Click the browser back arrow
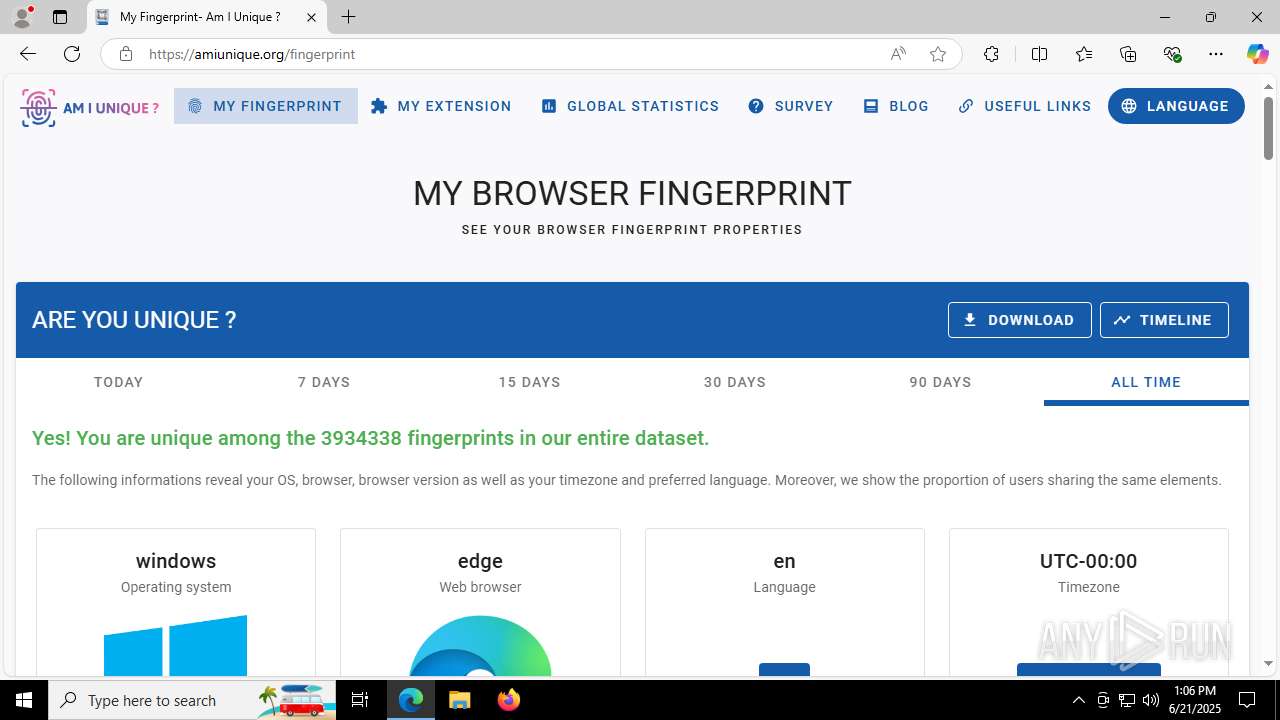Viewport: 1280px width, 720px height. [x=28, y=54]
